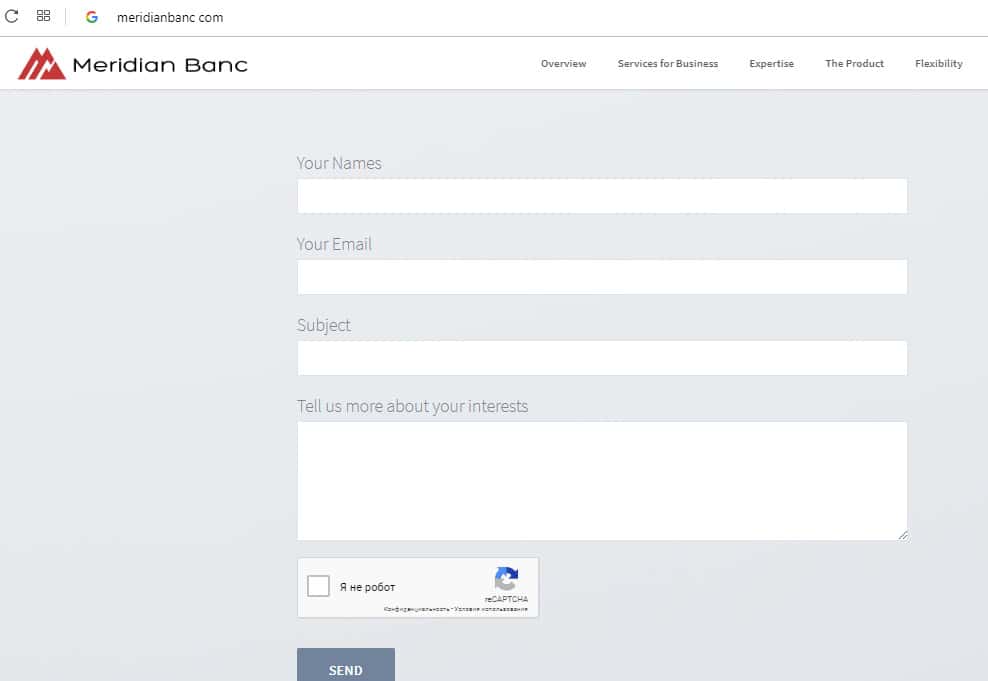Click the browser reload icon
The image size is (988, 681).
click(12, 16)
